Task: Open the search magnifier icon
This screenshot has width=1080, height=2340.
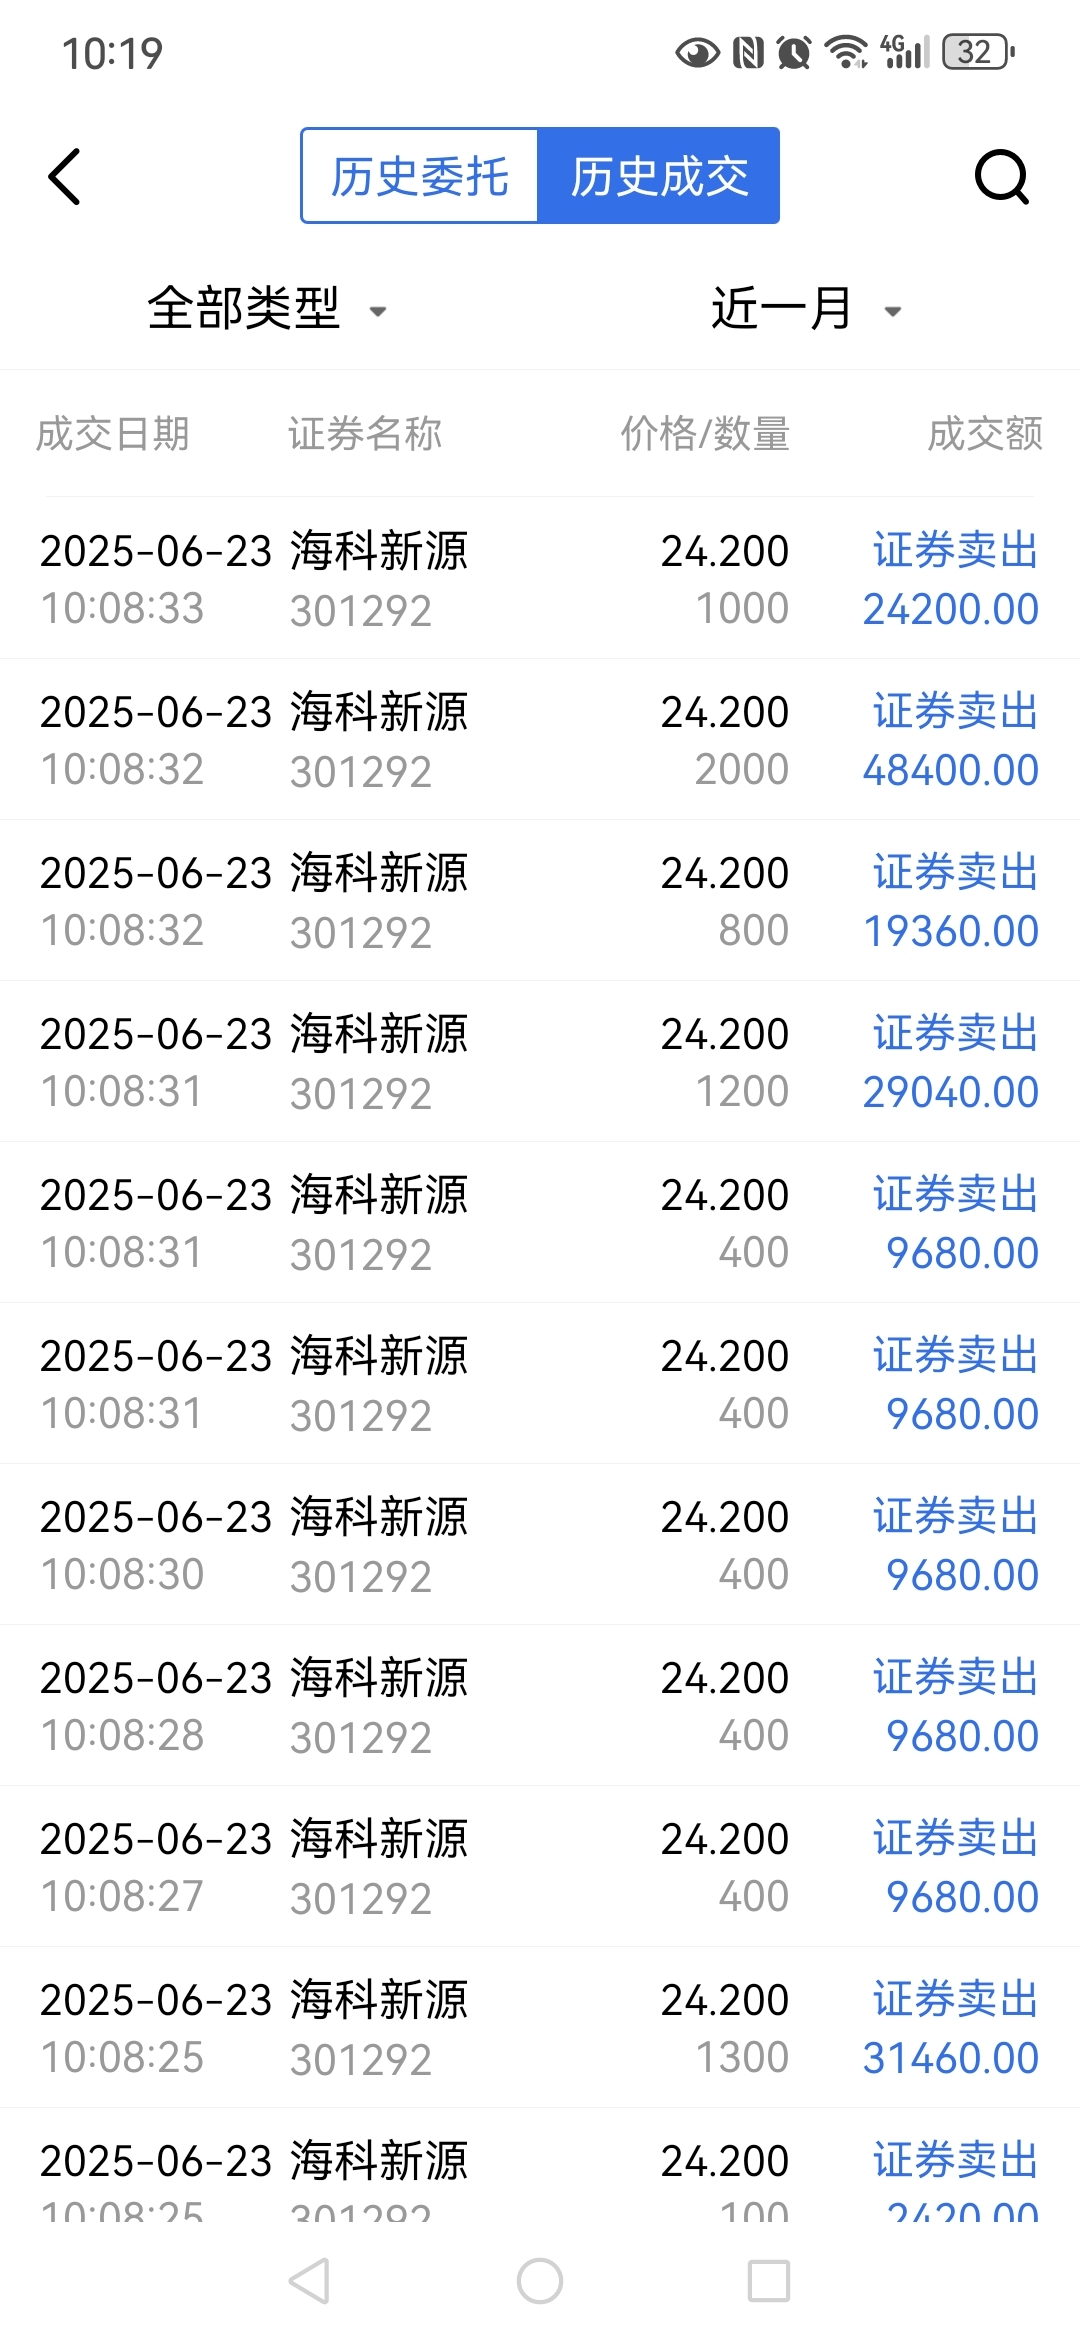Action: point(1001,177)
